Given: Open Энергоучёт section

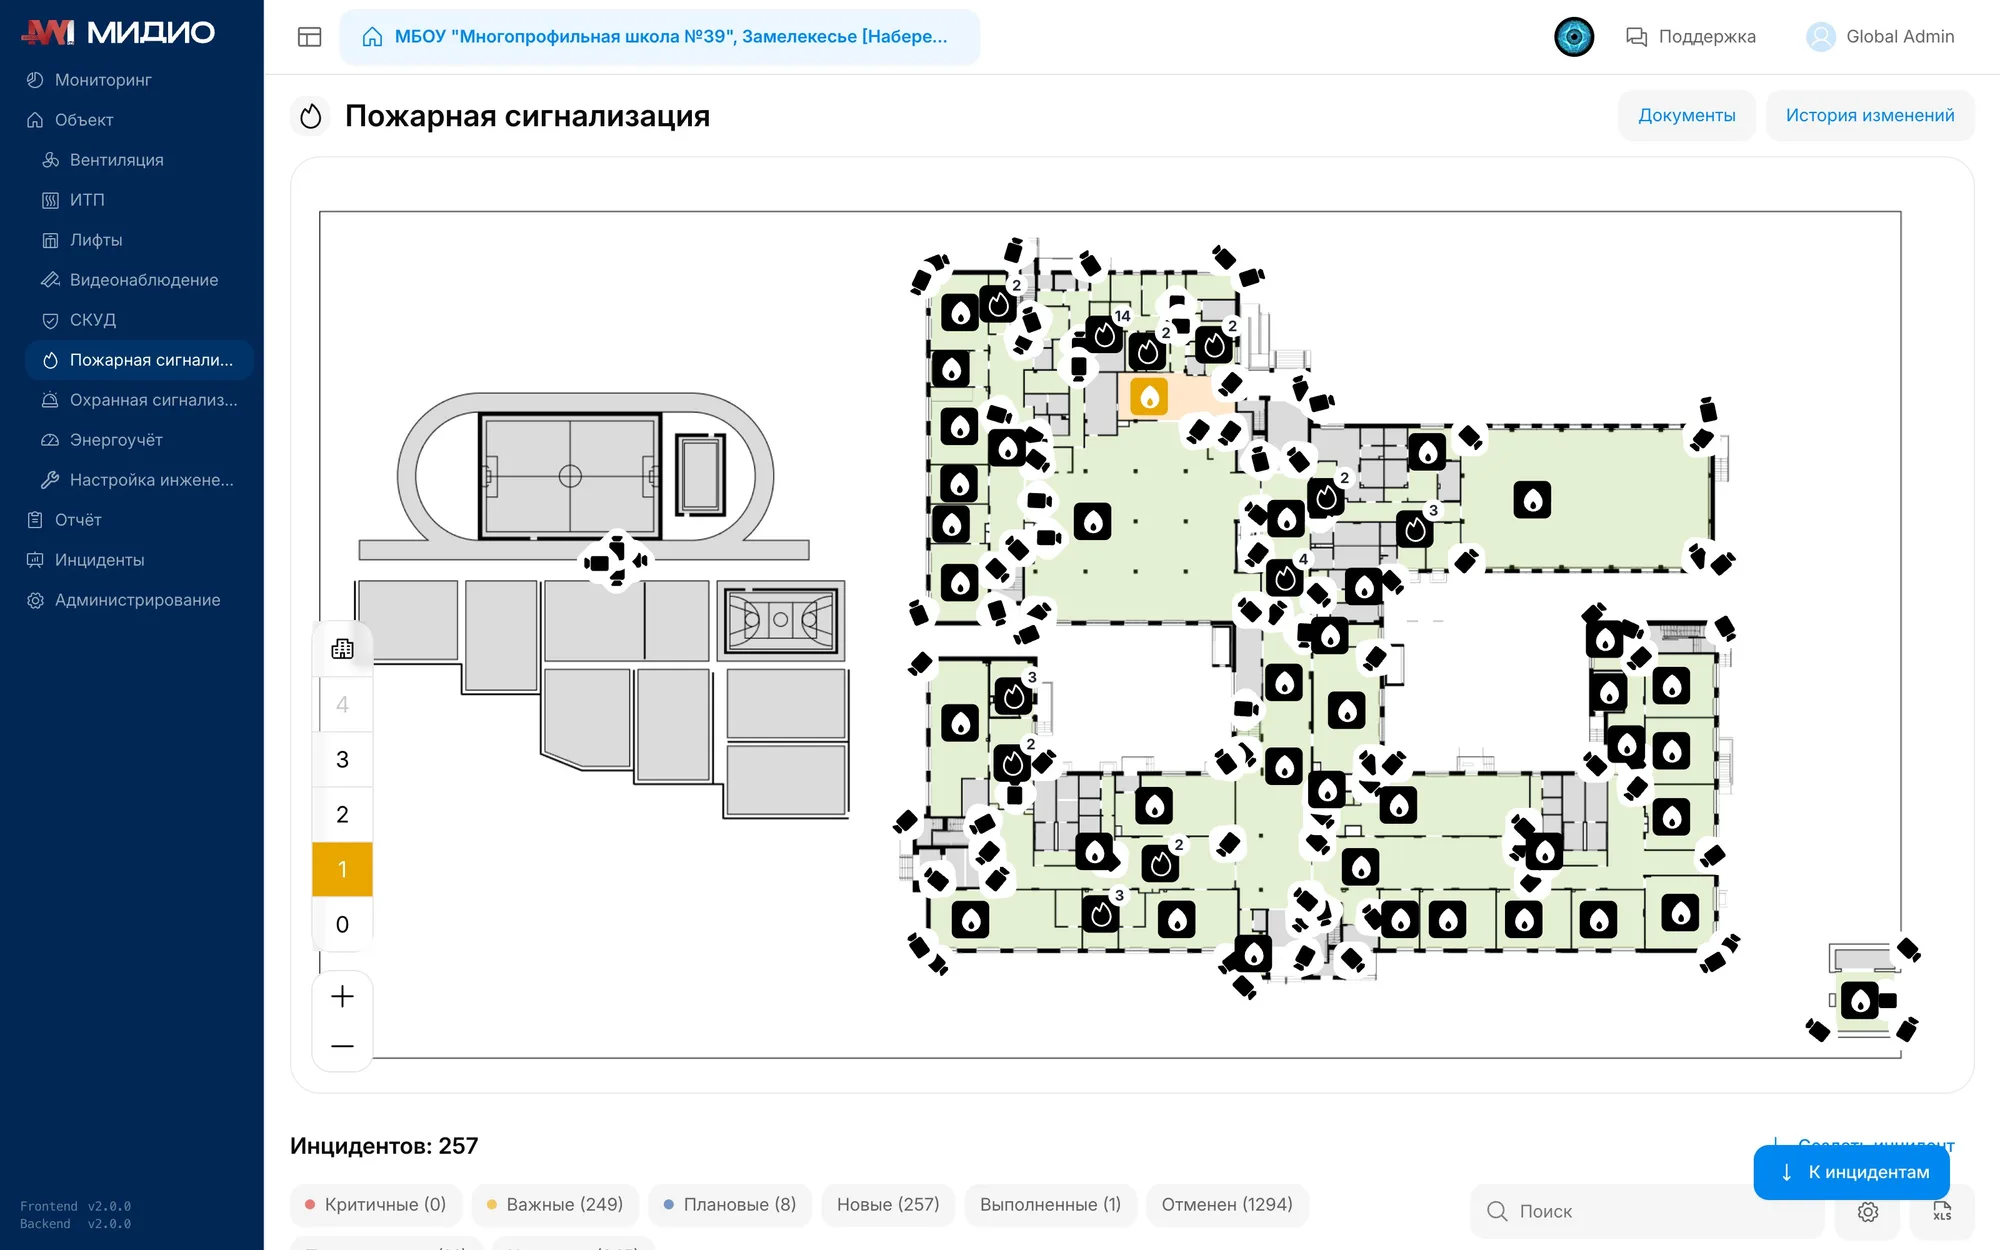Looking at the screenshot, I should pos(116,440).
